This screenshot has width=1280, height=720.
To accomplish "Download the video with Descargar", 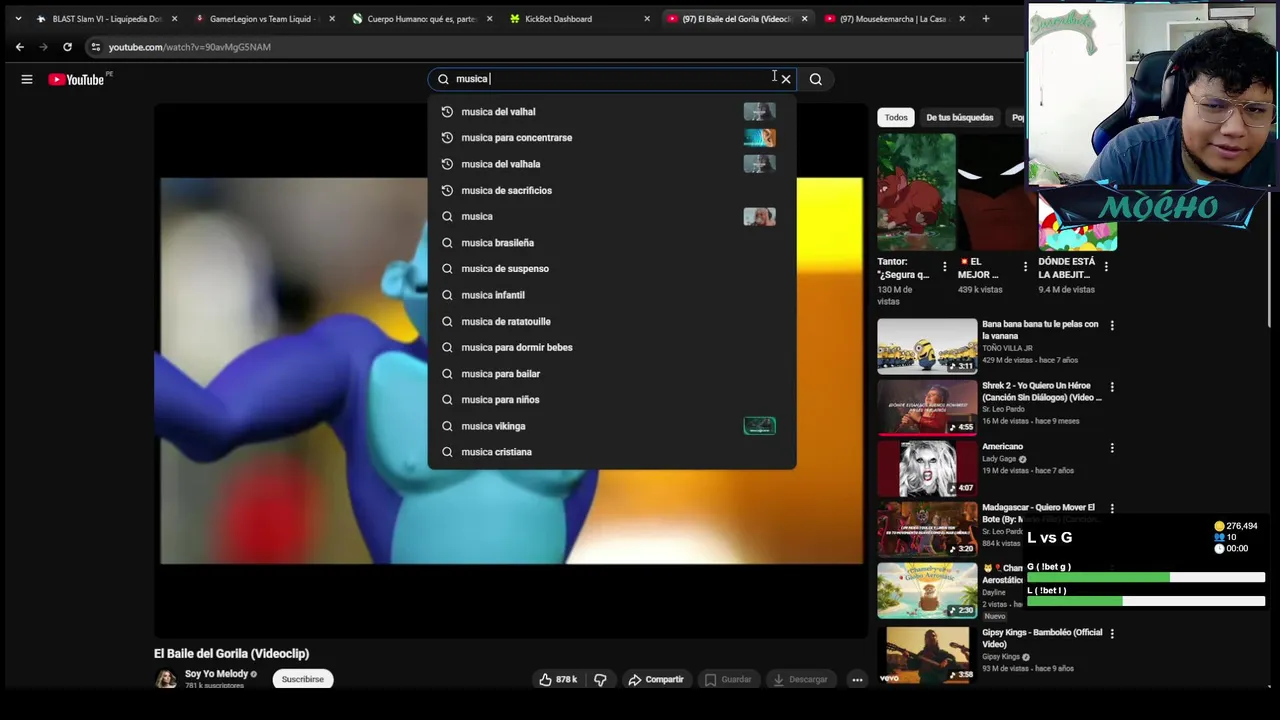I will pos(801,679).
